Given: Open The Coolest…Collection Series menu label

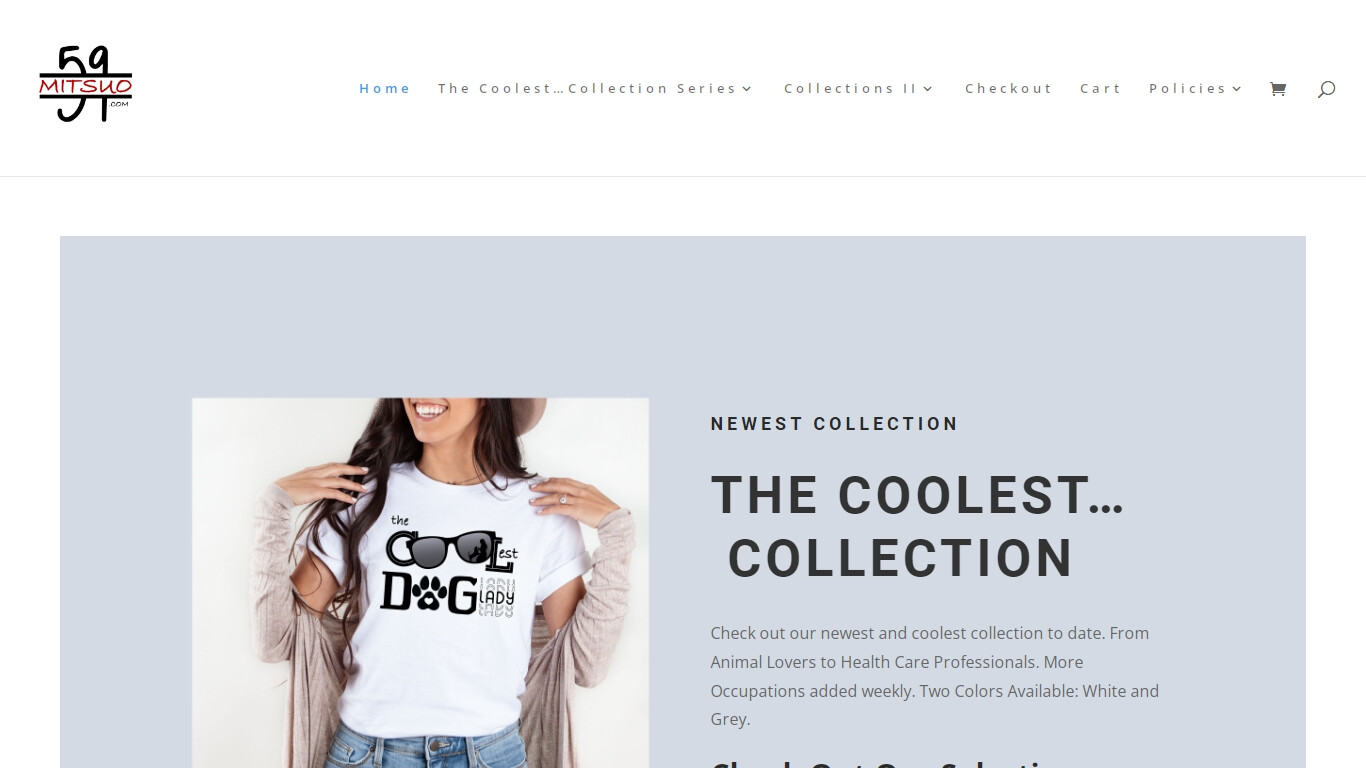Looking at the screenshot, I should pyautogui.click(x=588, y=88).
